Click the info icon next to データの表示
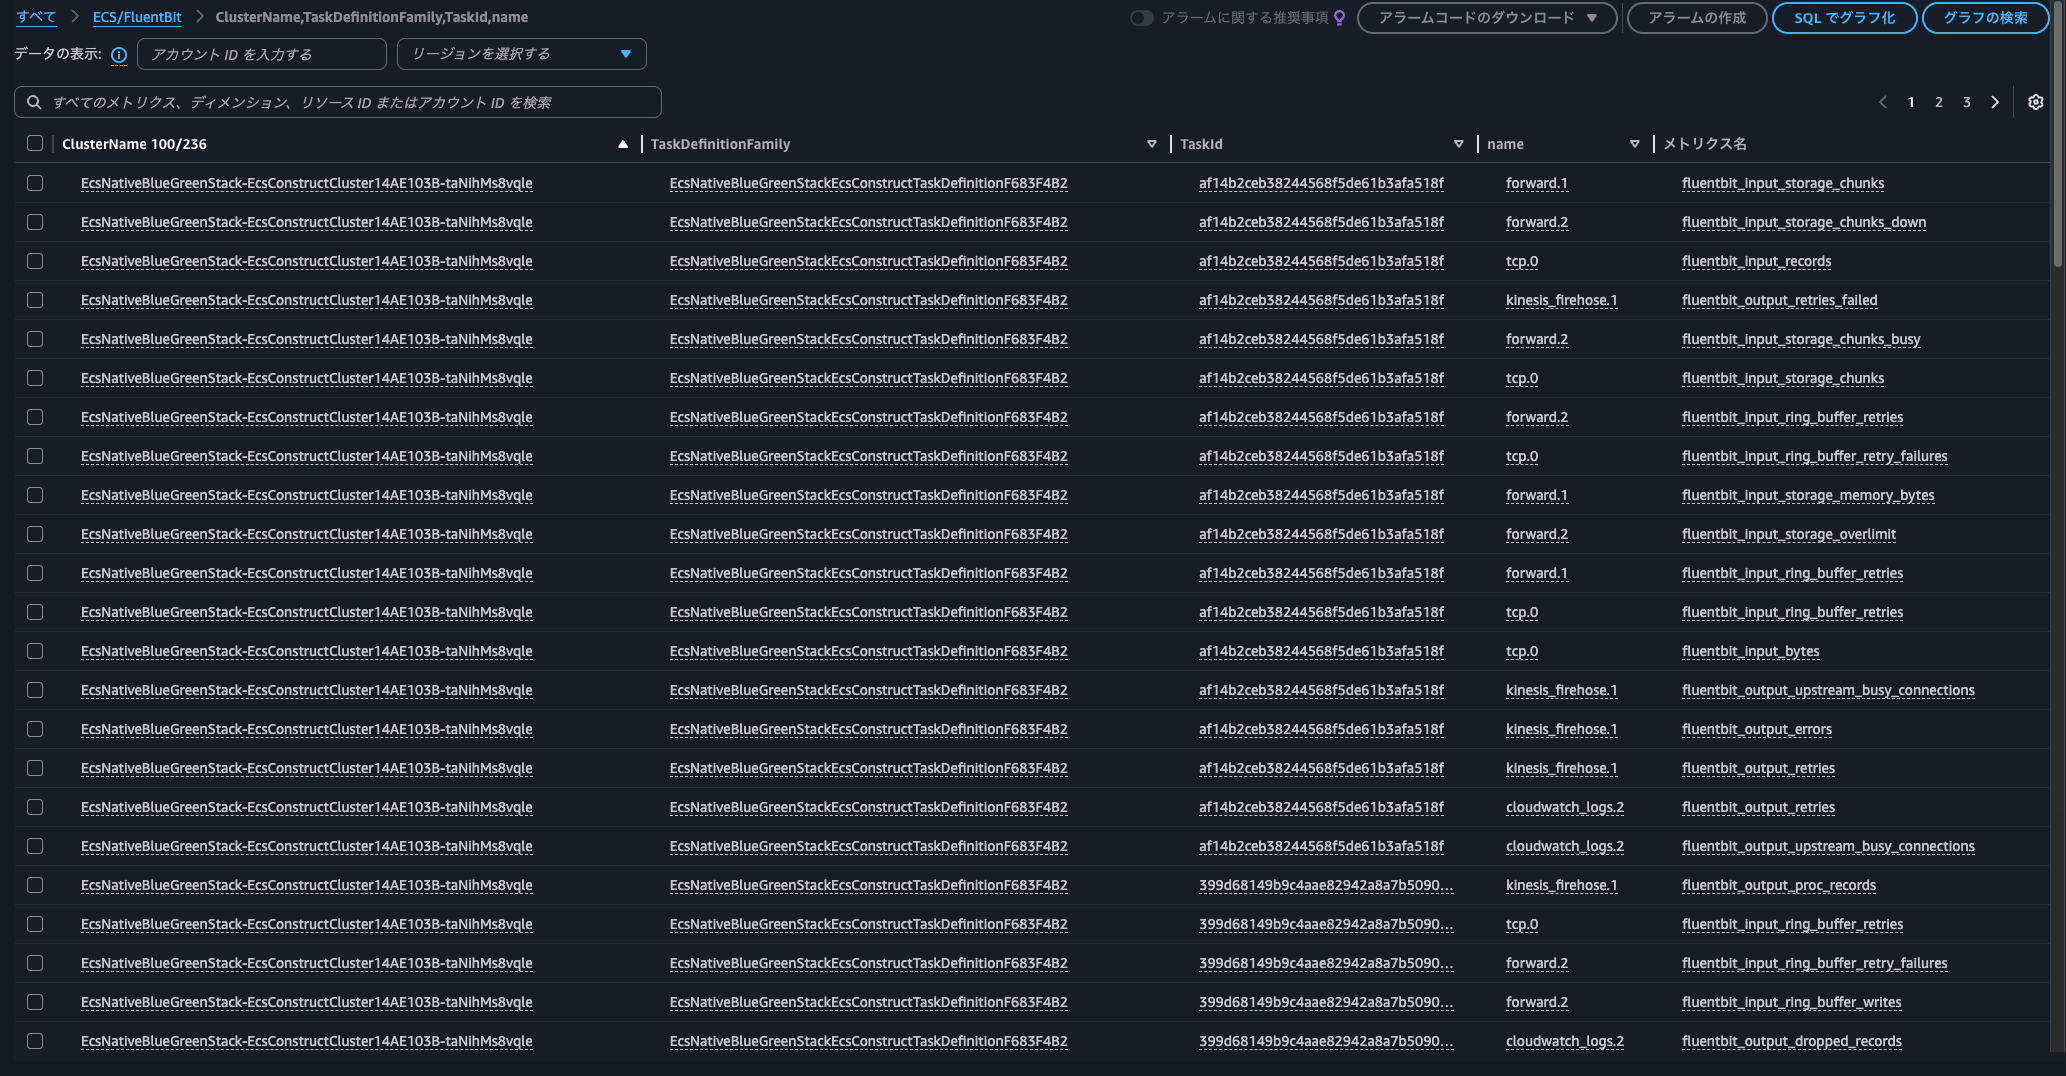The height and width of the screenshot is (1076, 2066). point(119,55)
